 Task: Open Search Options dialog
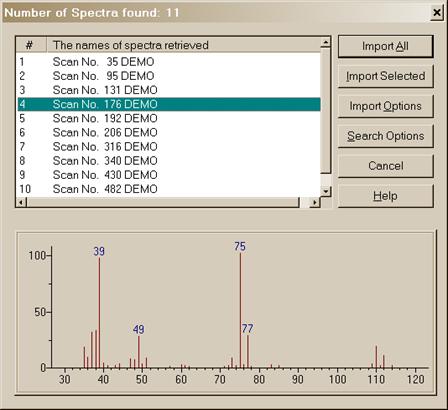pyautogui.click(x=386, y=136)
